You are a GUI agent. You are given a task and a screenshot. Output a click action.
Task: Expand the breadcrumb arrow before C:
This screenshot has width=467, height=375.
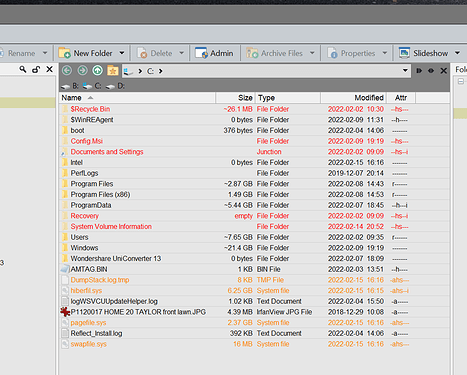[x=140, y=71]
